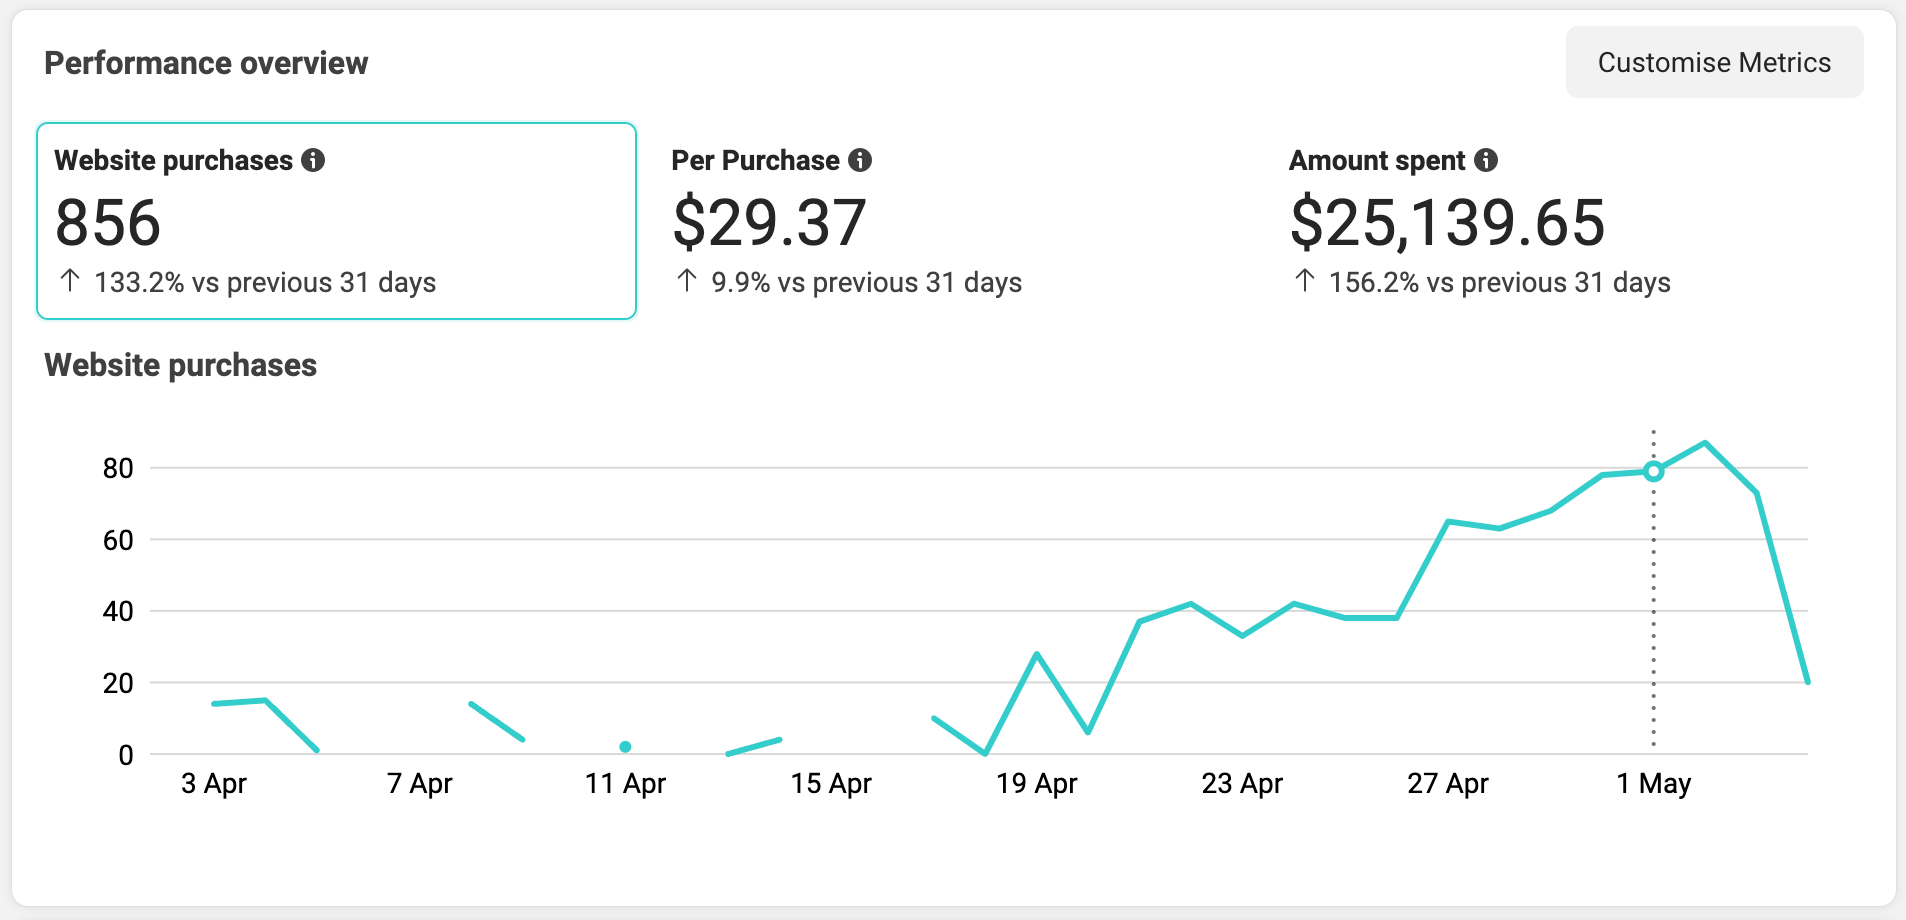Click the Amount spent info icon
Screen dimensions: 1906x920
[x=1486, y=160]
